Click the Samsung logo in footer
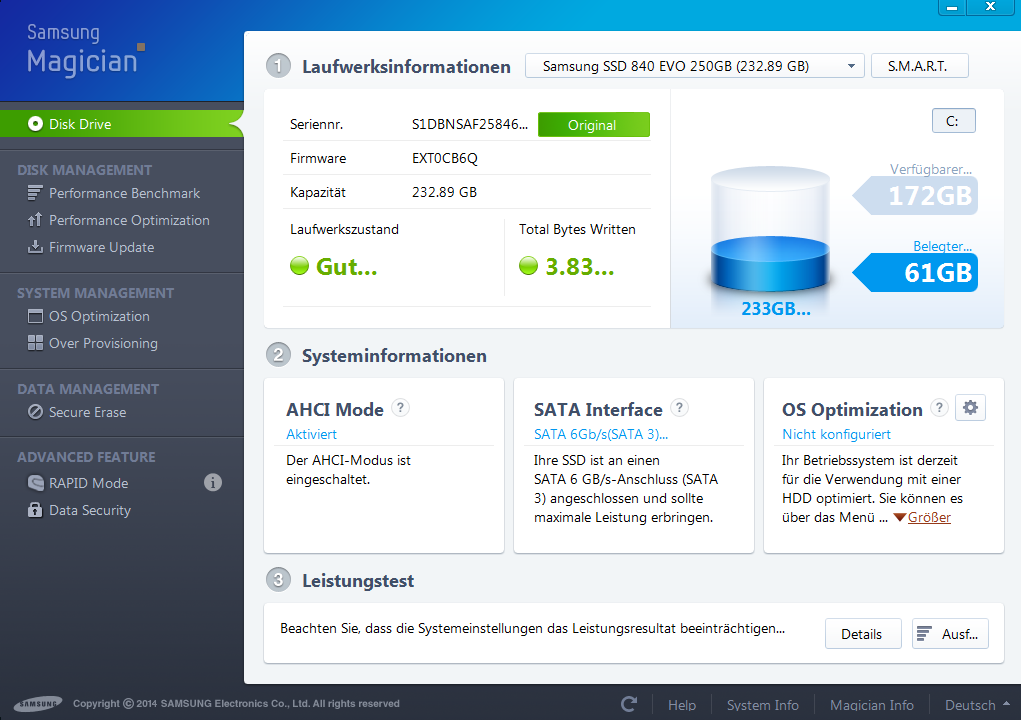This screenshot has width=1021, height=720. 38,704
